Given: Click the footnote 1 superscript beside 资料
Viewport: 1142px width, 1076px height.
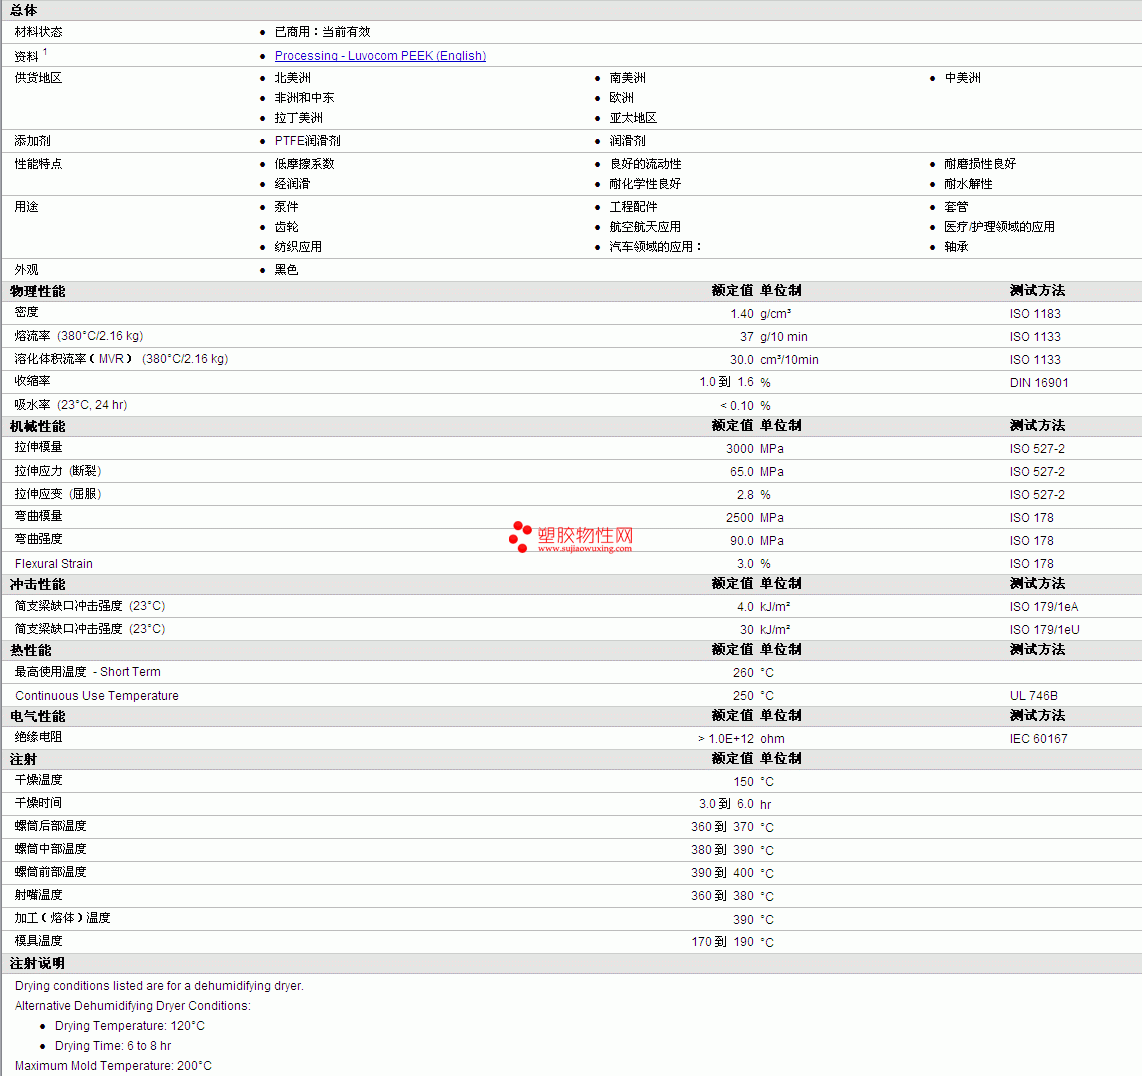Looking at the screenshot, I should [45, 52].
